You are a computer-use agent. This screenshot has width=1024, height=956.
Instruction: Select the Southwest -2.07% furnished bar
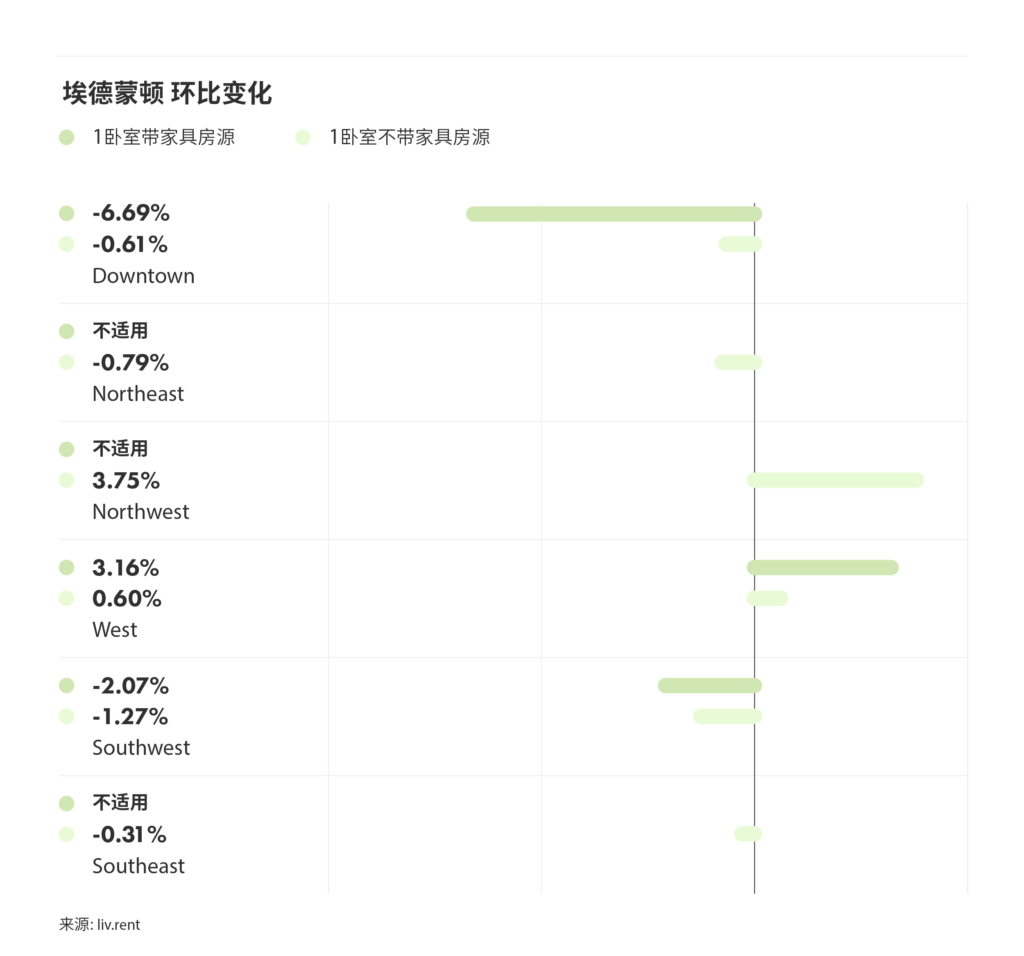tap(710, 686)
